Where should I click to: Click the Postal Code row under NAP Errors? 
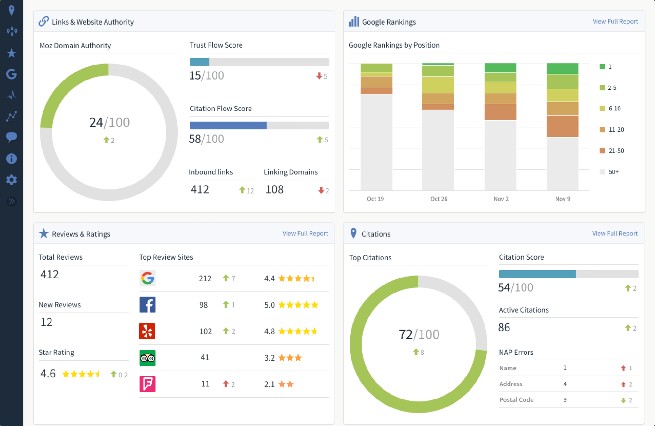[569, 400]
